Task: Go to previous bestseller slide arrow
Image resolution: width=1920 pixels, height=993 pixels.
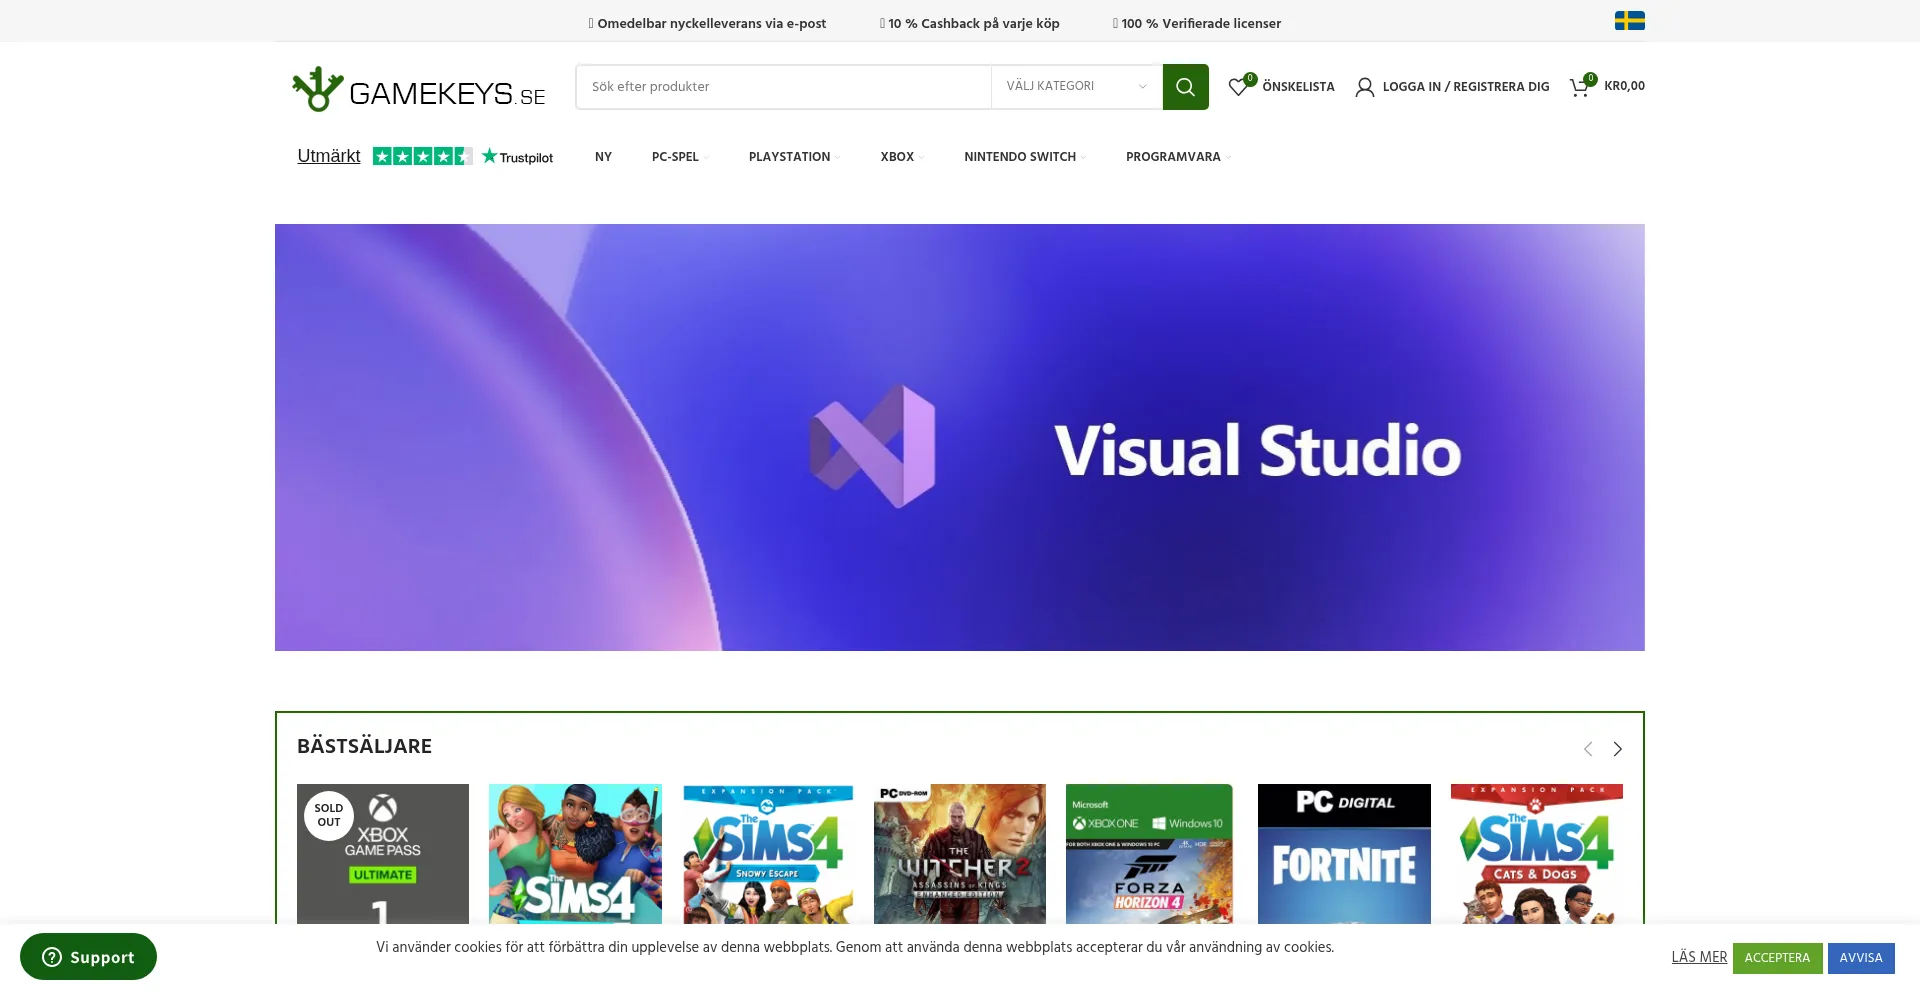Action: click(x=1587, y=749)
